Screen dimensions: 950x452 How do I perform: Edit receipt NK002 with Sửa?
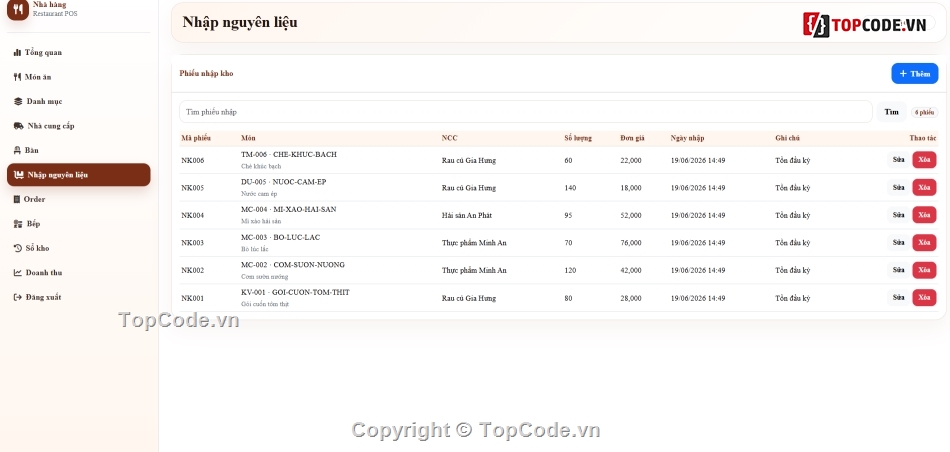click(x=899, y=270)
